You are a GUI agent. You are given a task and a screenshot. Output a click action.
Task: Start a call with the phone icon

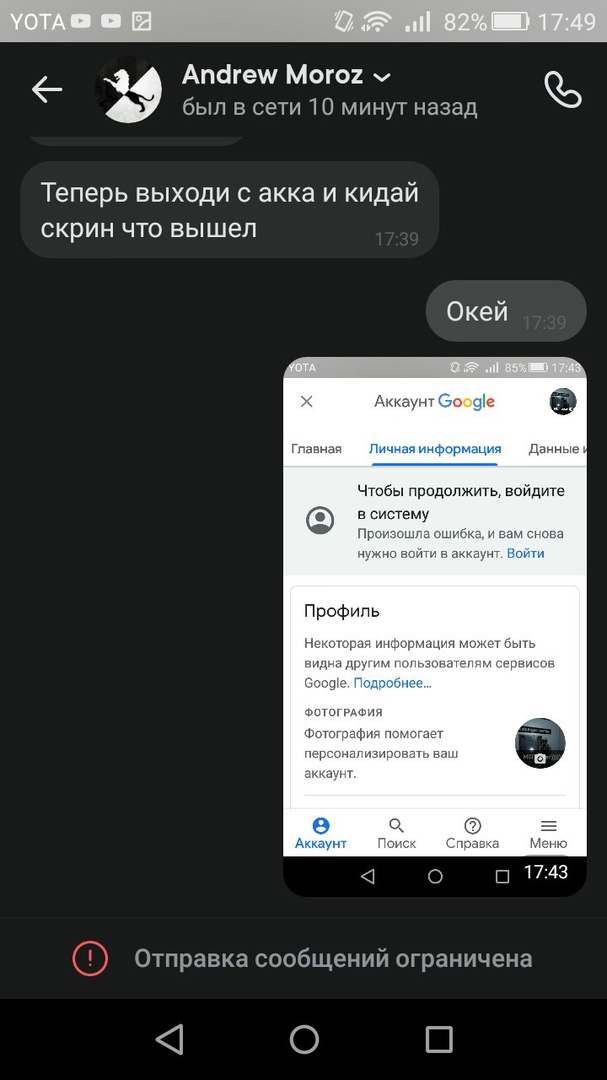coord(563,90)
